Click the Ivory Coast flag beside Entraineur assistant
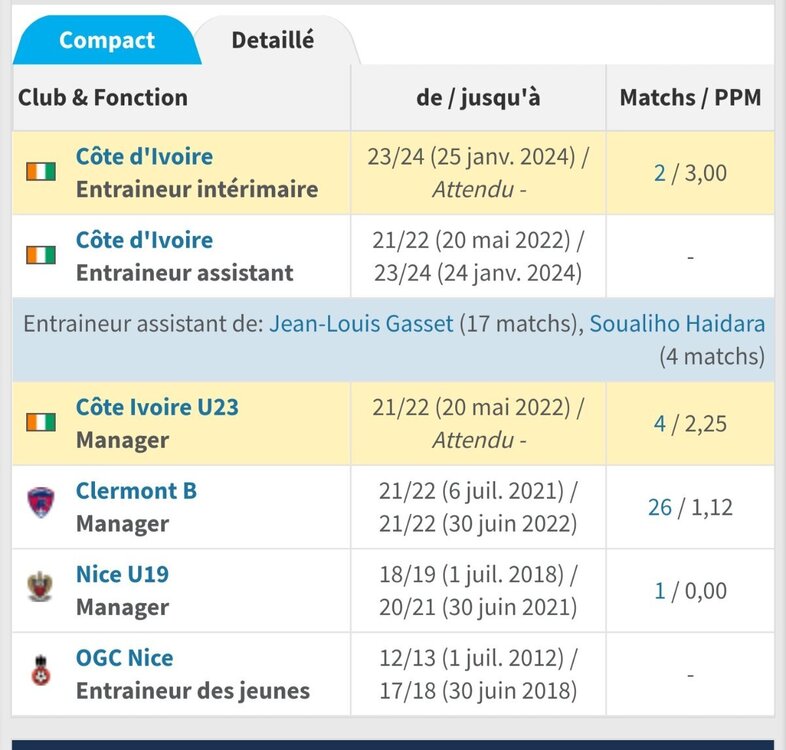 click(x=41, y=256)
